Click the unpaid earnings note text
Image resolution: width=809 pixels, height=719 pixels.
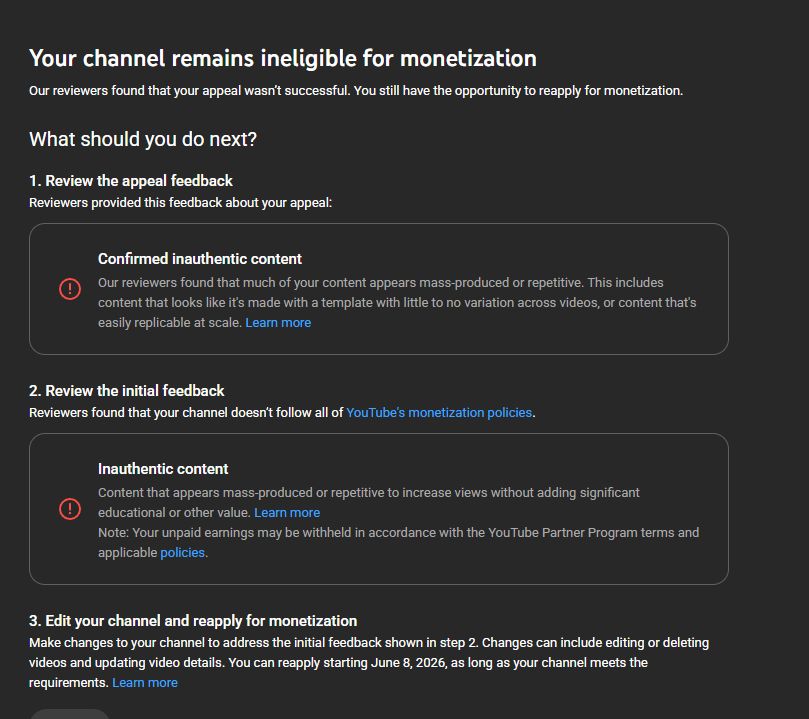[x=398, y=533]
